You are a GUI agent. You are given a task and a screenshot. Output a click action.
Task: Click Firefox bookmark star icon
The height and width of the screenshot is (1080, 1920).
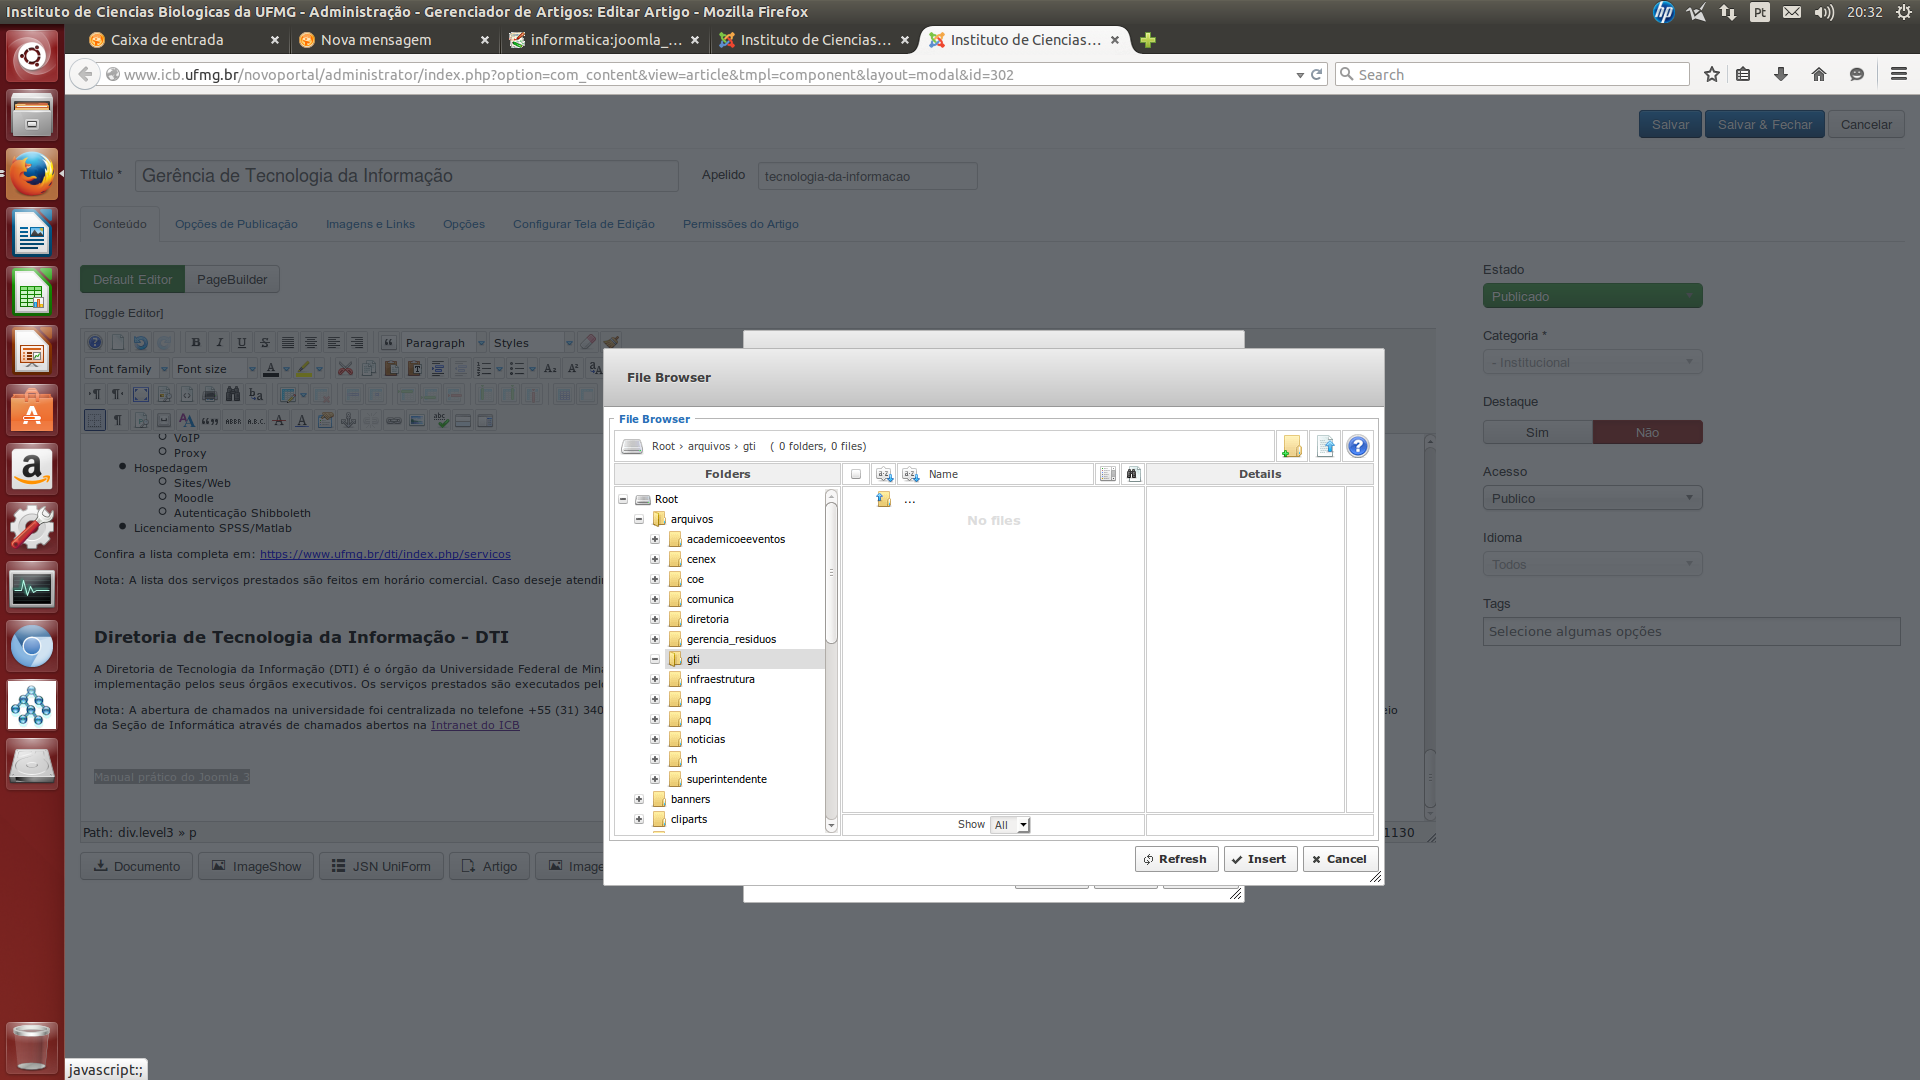coord(1712,75)
